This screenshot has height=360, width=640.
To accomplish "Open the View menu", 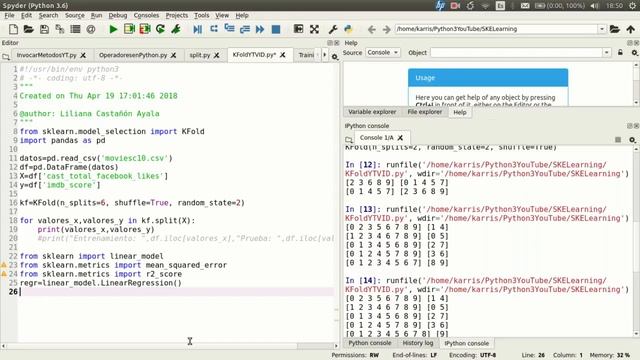I will (222, 15).
